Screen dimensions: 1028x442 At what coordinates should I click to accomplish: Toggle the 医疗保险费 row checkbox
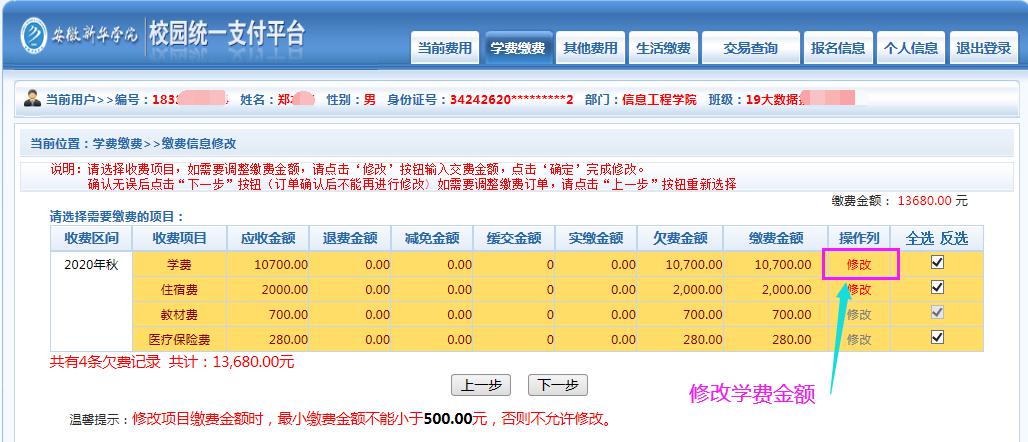pyautogui.click(x=937, y=337)
